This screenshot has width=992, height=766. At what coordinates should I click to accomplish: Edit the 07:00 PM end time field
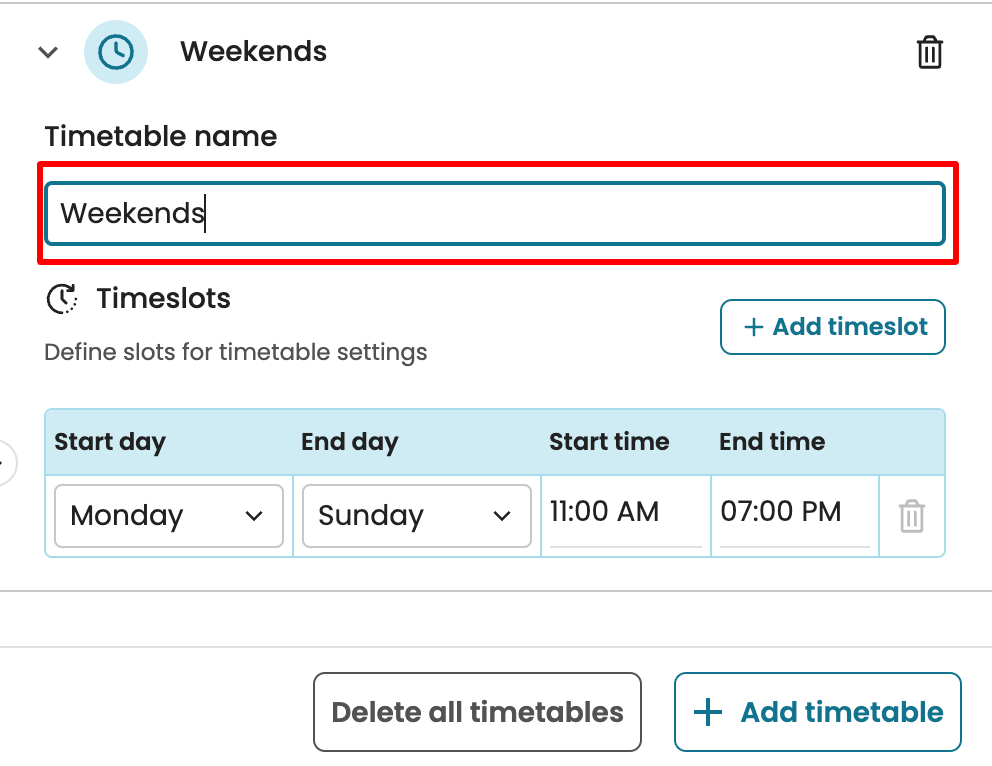pyautogui.click(x=792, y=513)
